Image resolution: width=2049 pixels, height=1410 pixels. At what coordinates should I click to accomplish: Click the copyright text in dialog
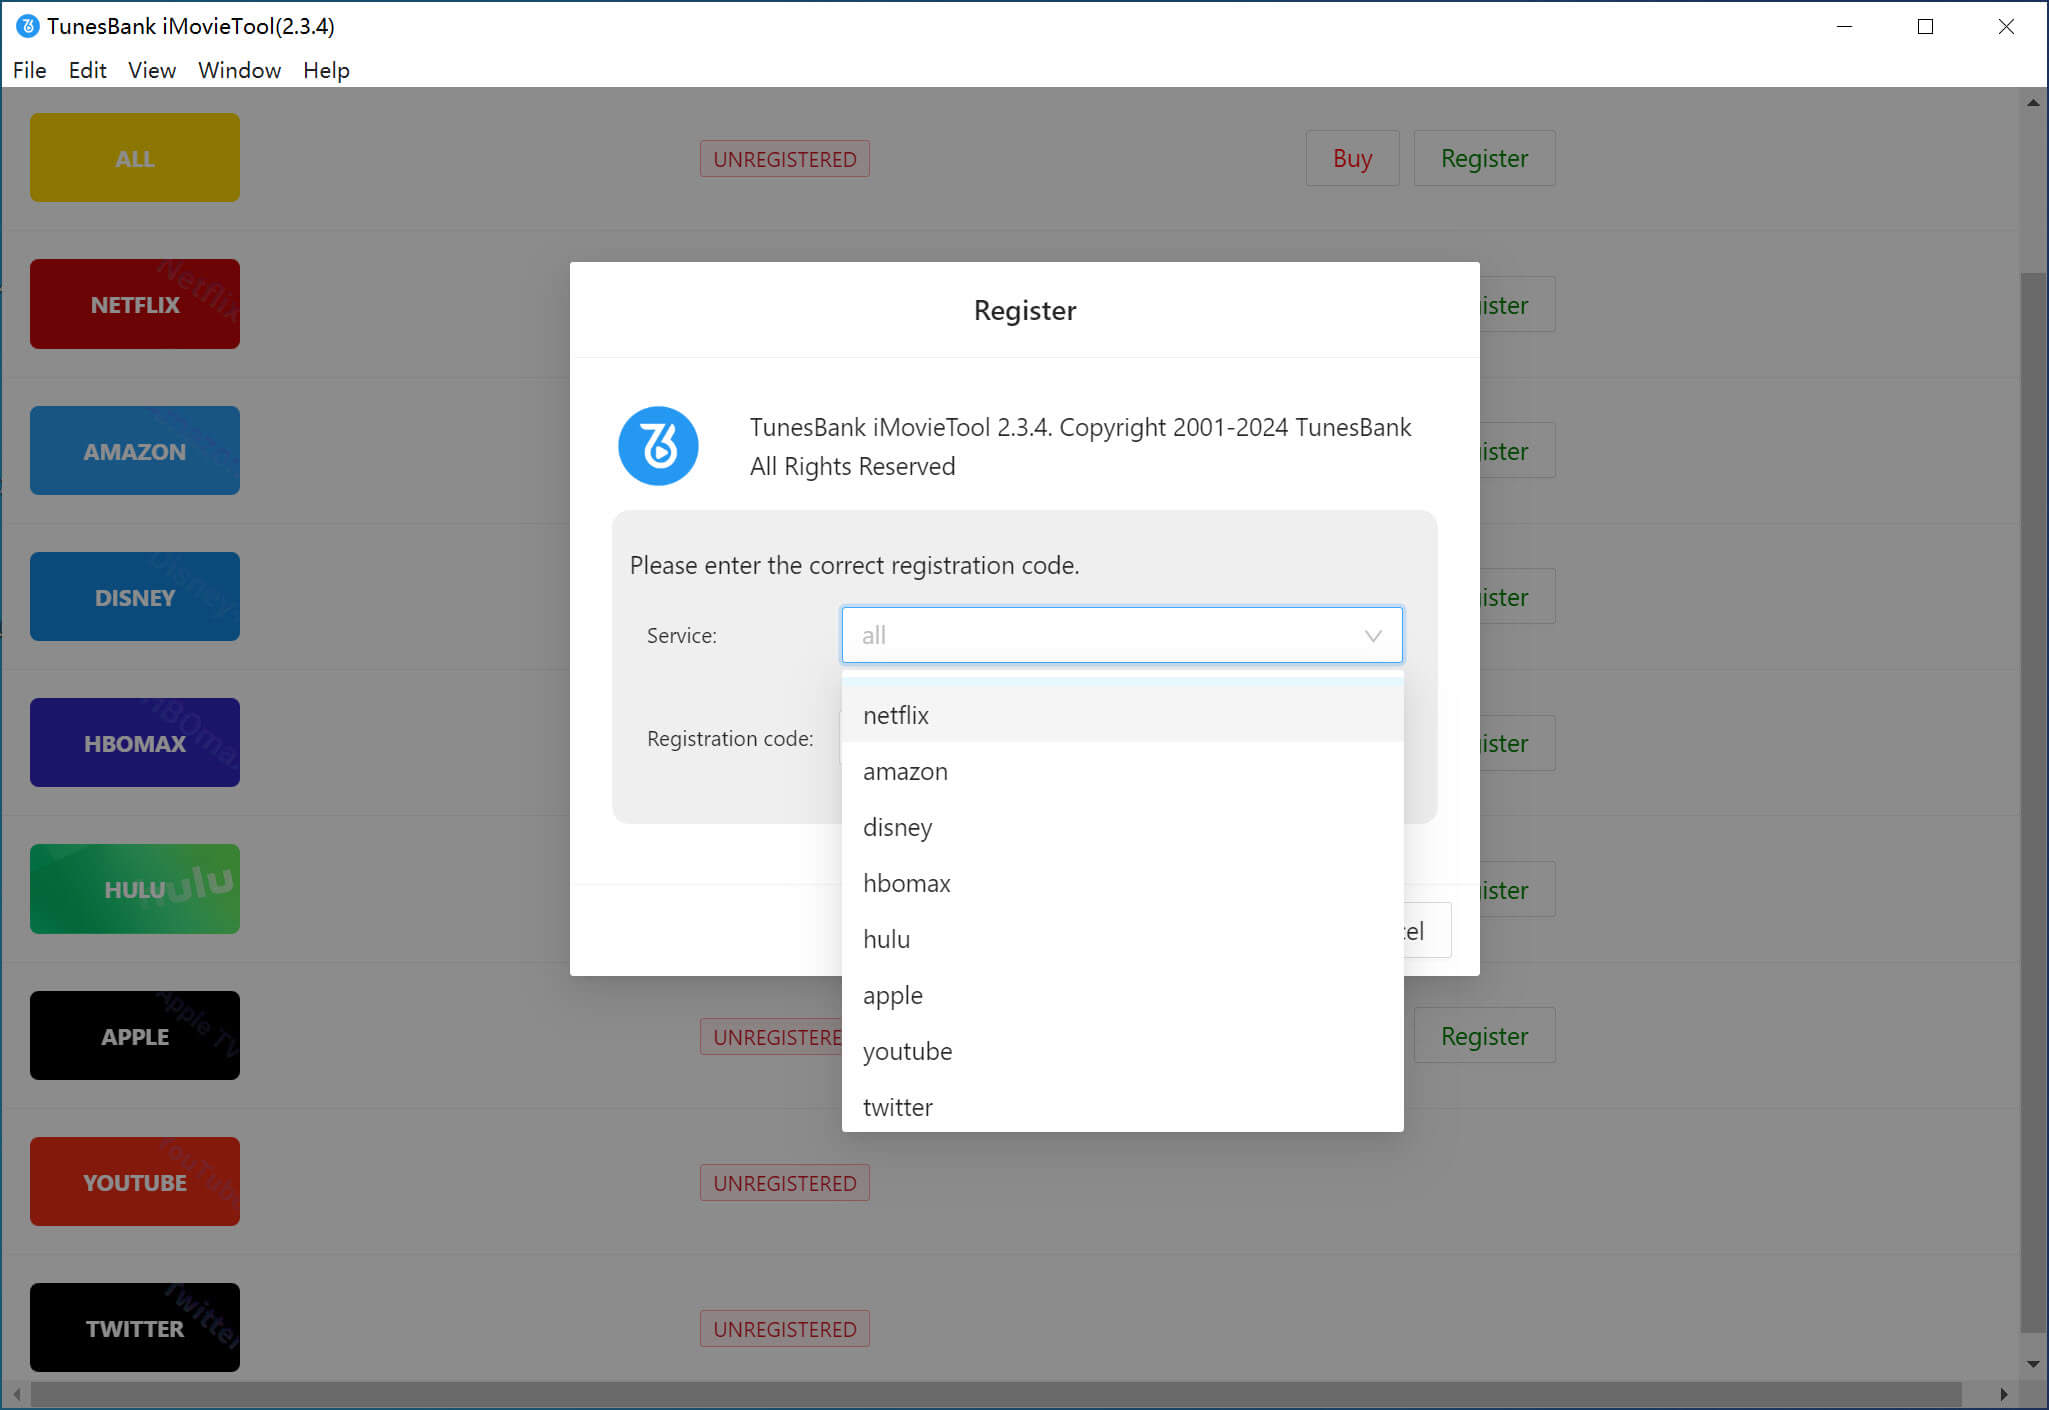tap(1080, 446)
